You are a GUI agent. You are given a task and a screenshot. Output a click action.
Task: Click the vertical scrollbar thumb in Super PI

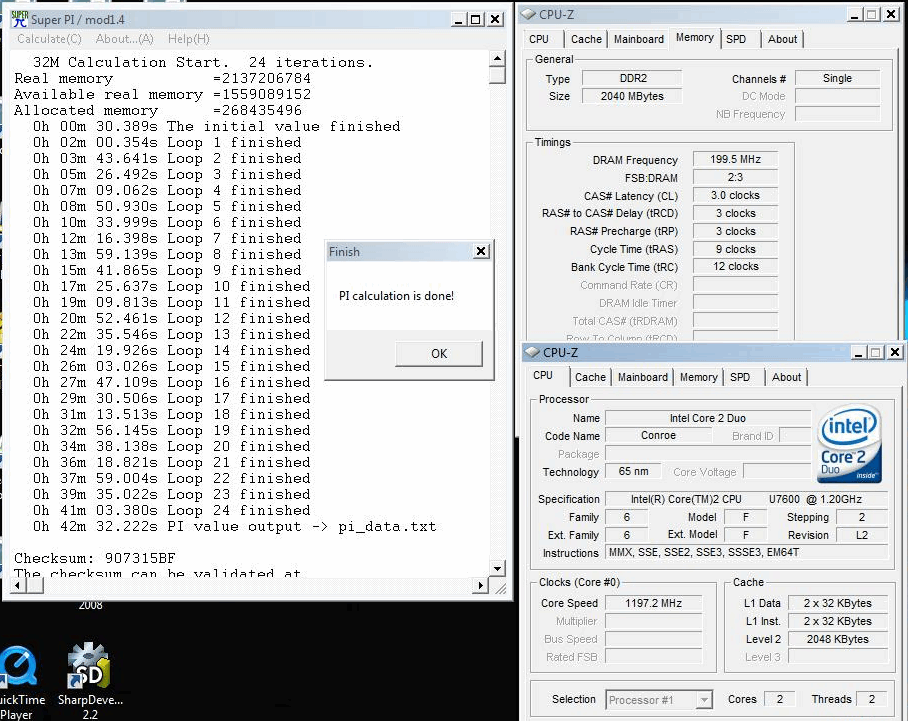pyautogui.click(x=497, y=75)
